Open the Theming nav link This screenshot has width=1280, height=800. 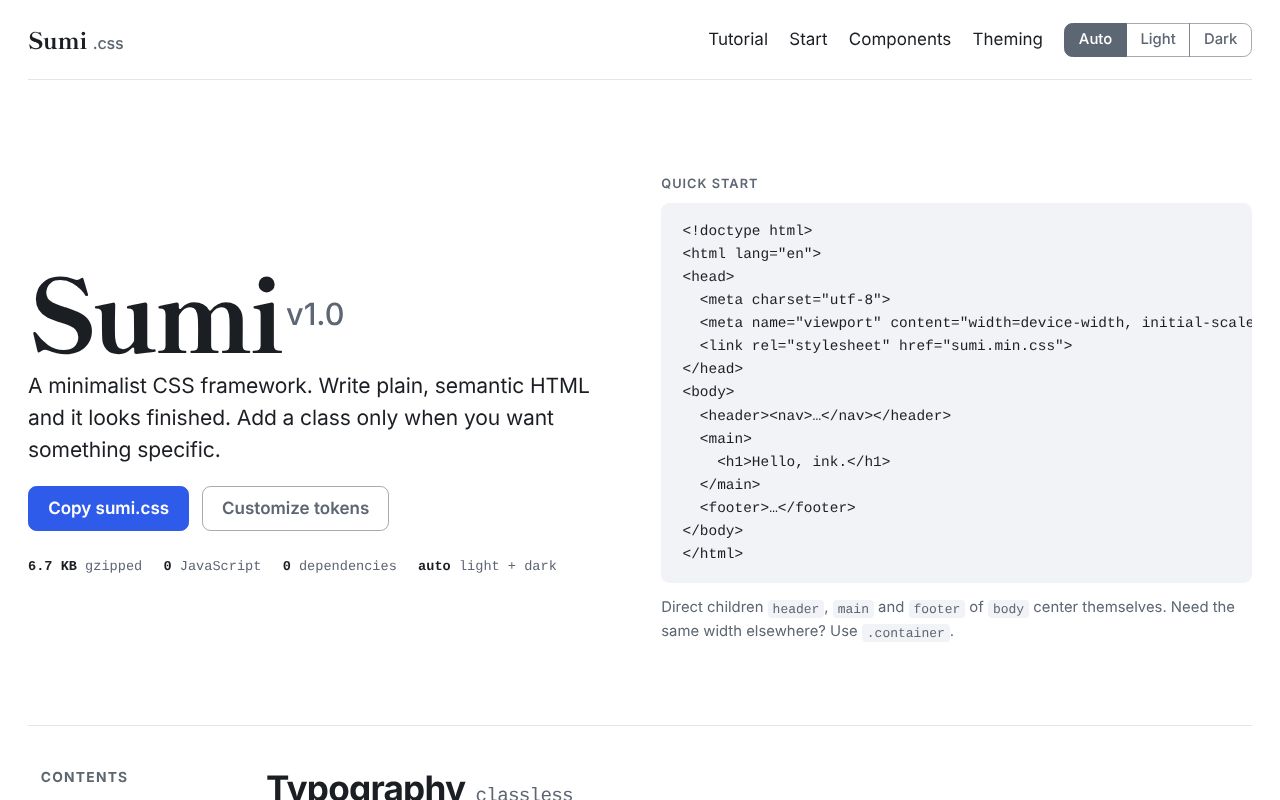(1007, 39)
